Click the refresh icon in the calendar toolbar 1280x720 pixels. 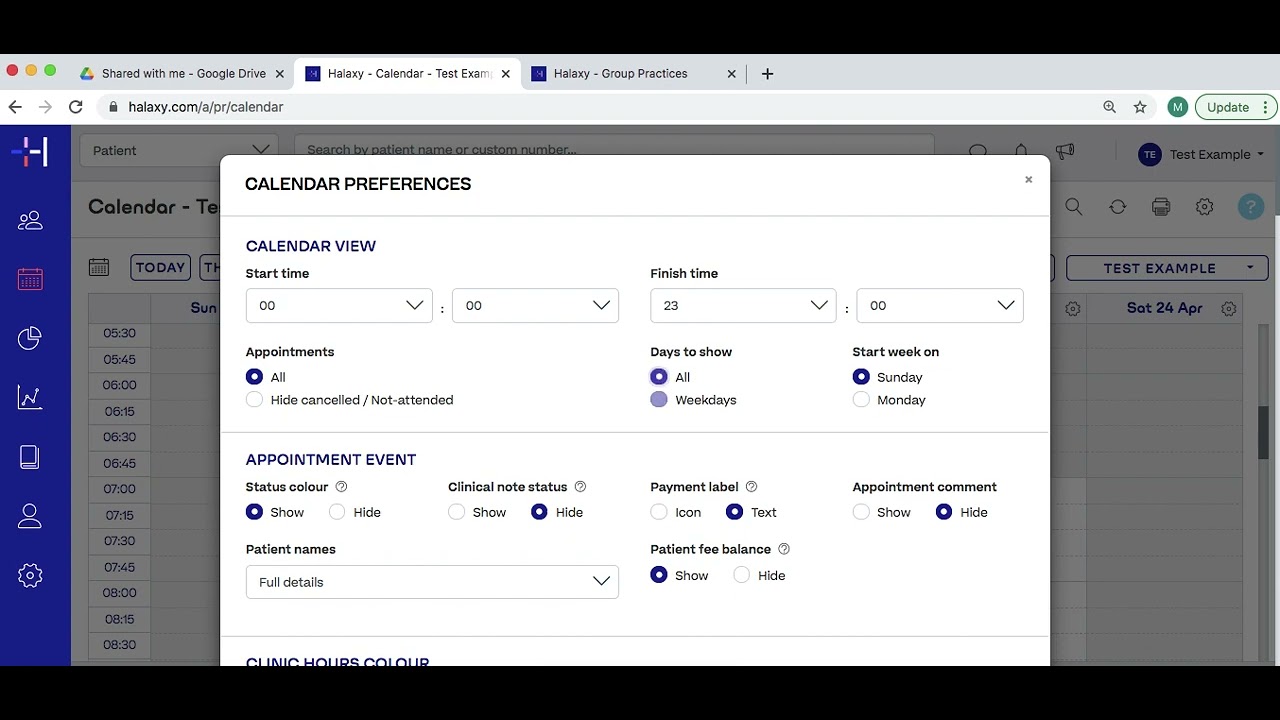point(1118,207)
